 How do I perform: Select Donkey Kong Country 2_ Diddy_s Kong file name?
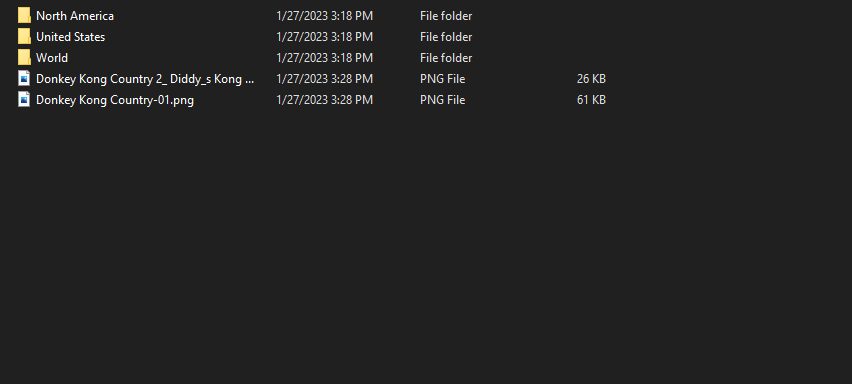click(x=145, y=79)
